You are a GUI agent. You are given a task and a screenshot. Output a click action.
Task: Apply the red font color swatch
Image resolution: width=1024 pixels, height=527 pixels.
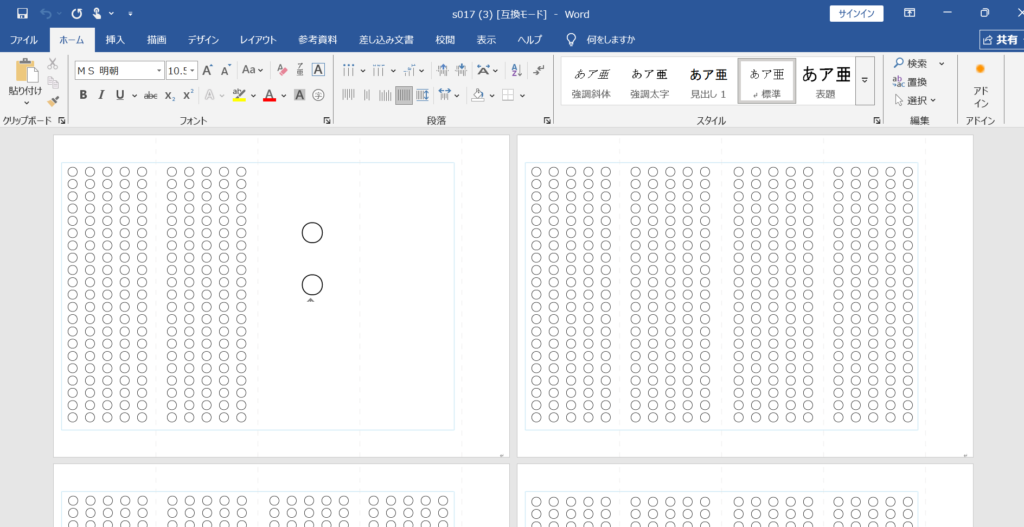click(x=268, y=95)
